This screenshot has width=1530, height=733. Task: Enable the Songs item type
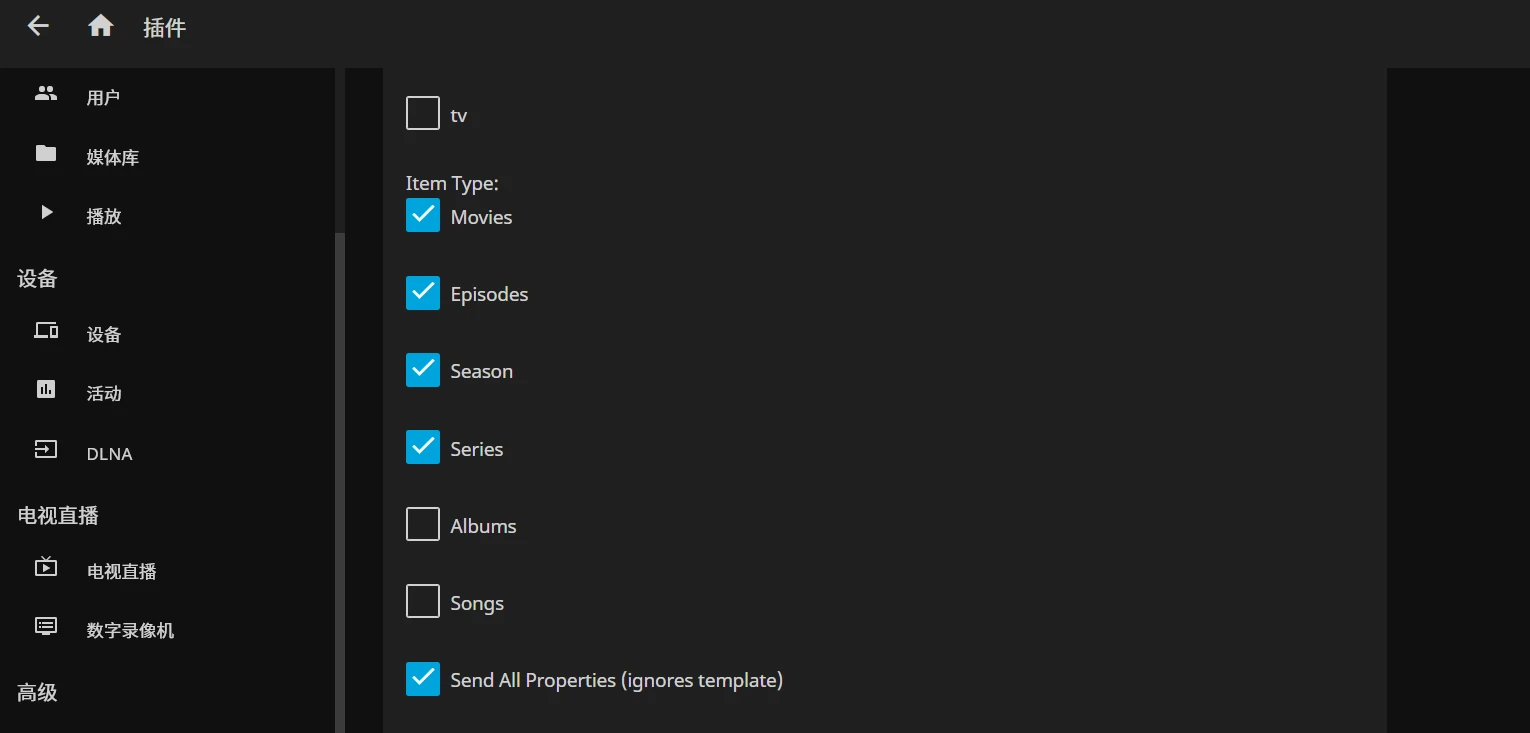423,601
